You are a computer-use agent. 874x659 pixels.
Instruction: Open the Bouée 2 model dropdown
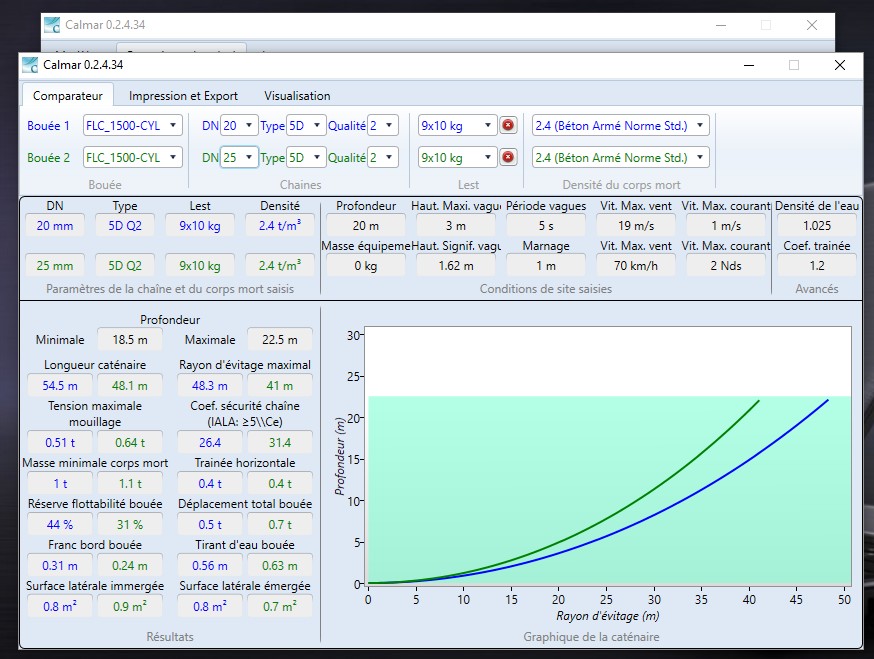133,158
